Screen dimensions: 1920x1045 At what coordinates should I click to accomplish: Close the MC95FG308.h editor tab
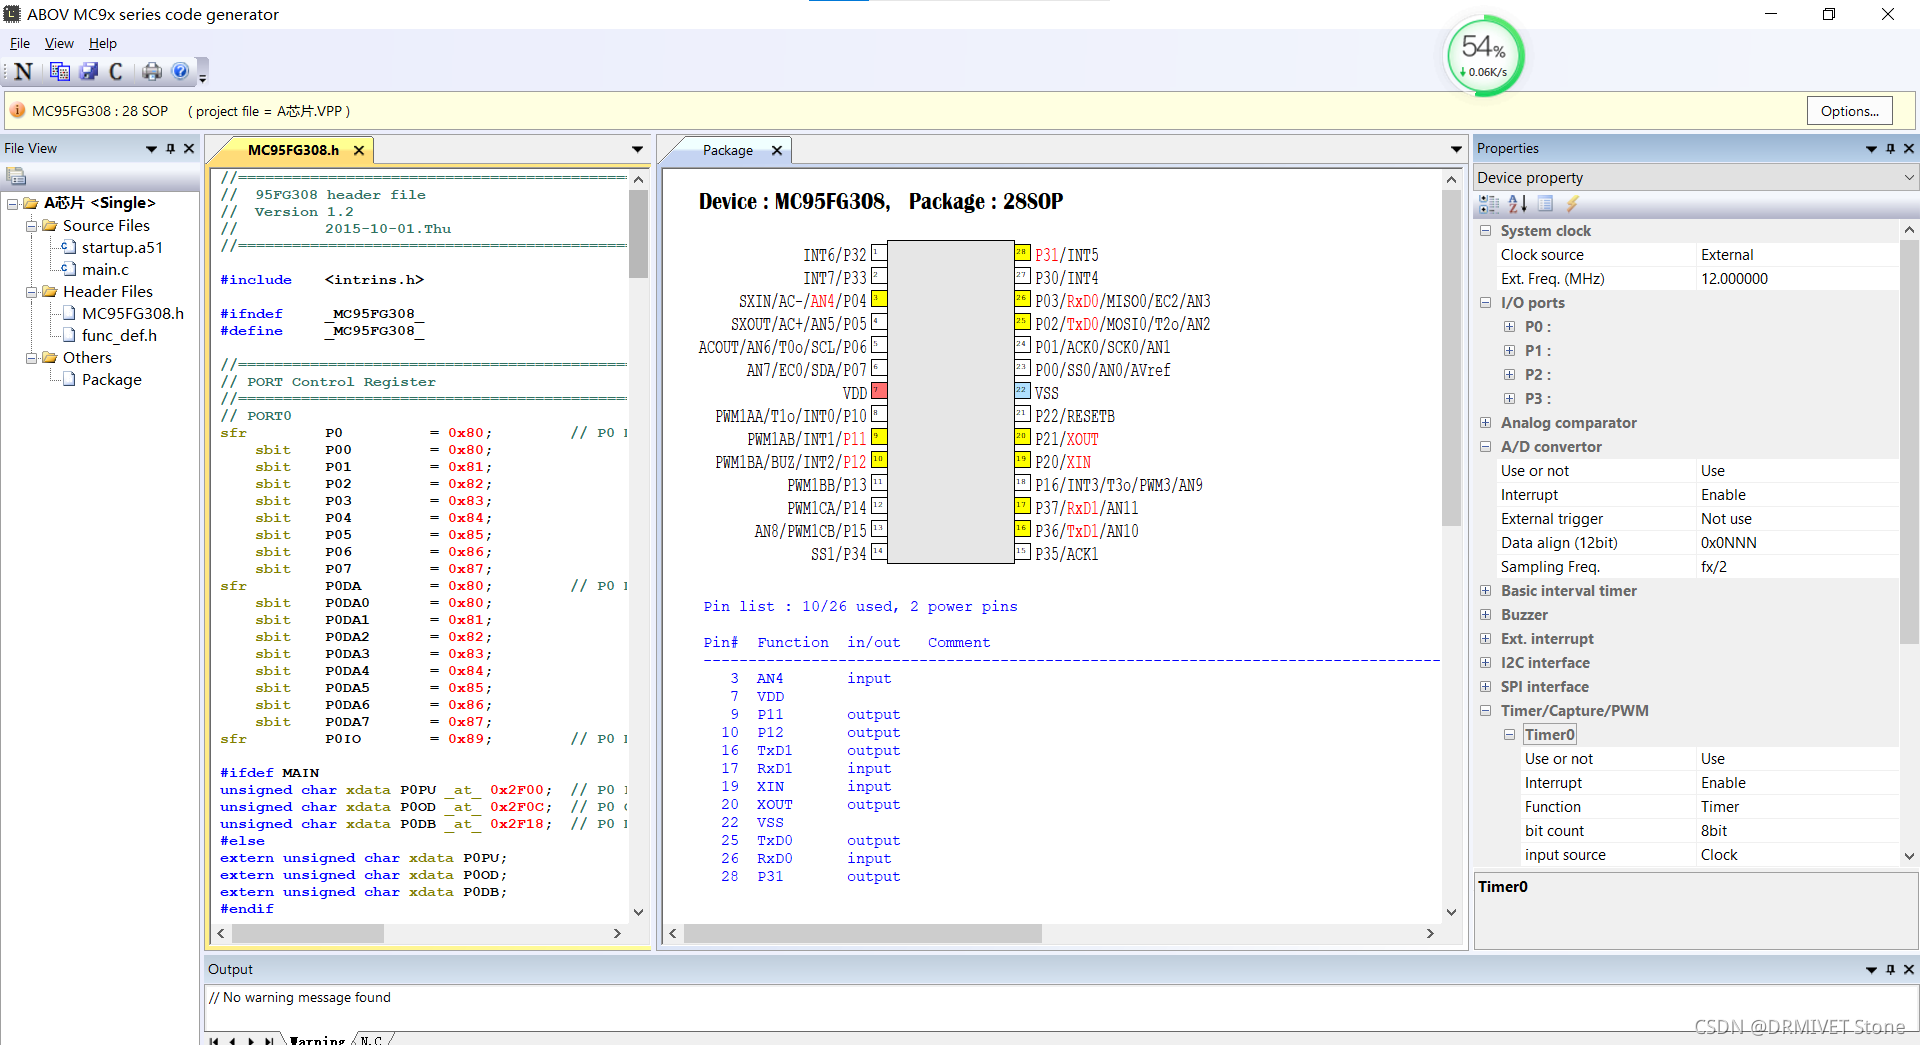[x=359, y=150]
